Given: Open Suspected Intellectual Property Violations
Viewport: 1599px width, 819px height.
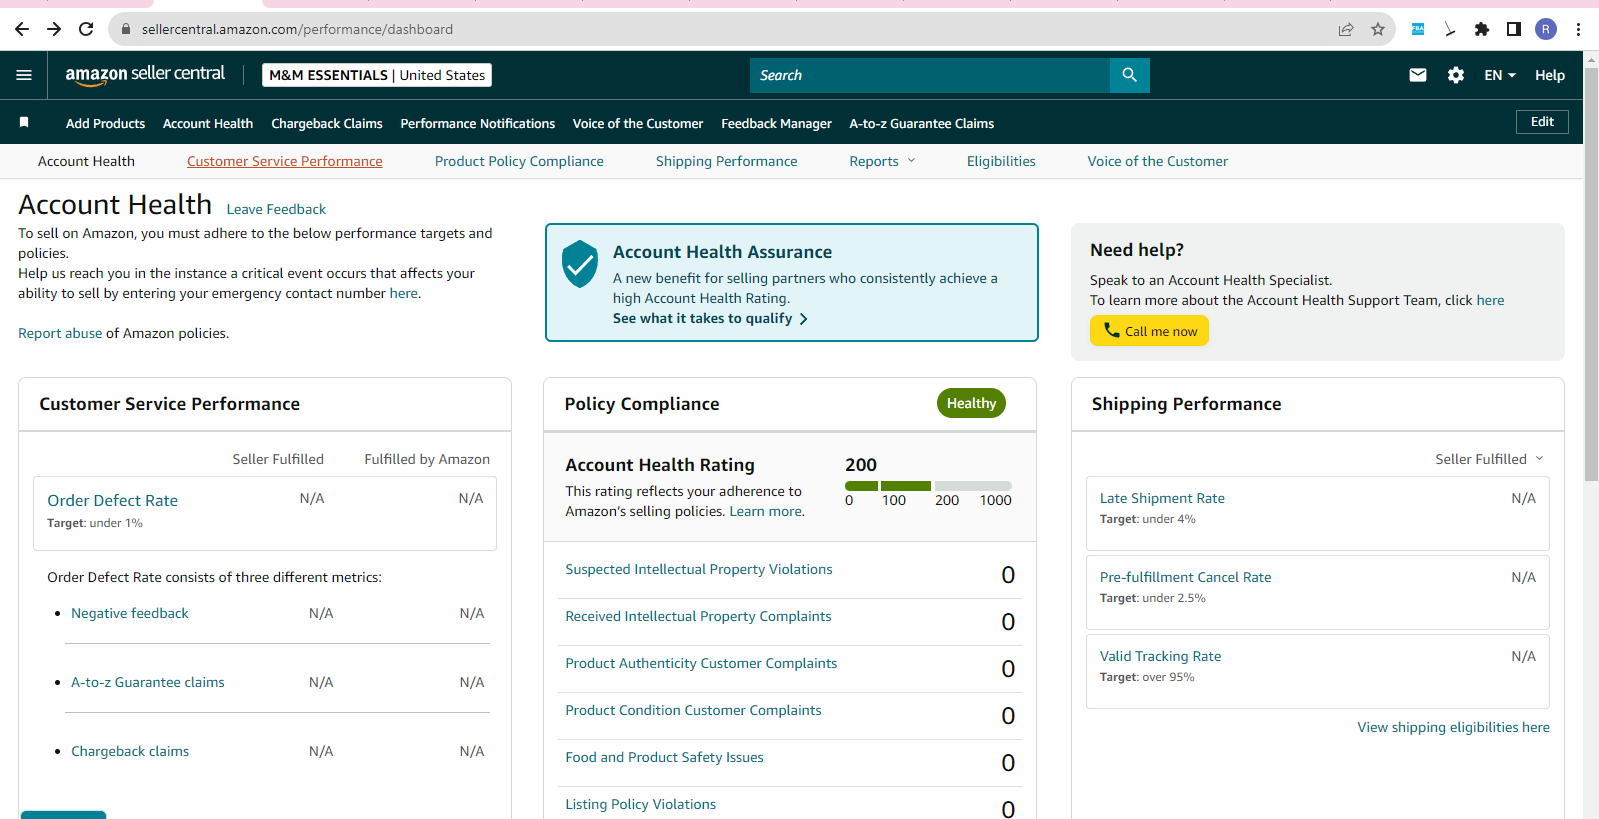Looking at the screenshot, I should coord(699,569).
